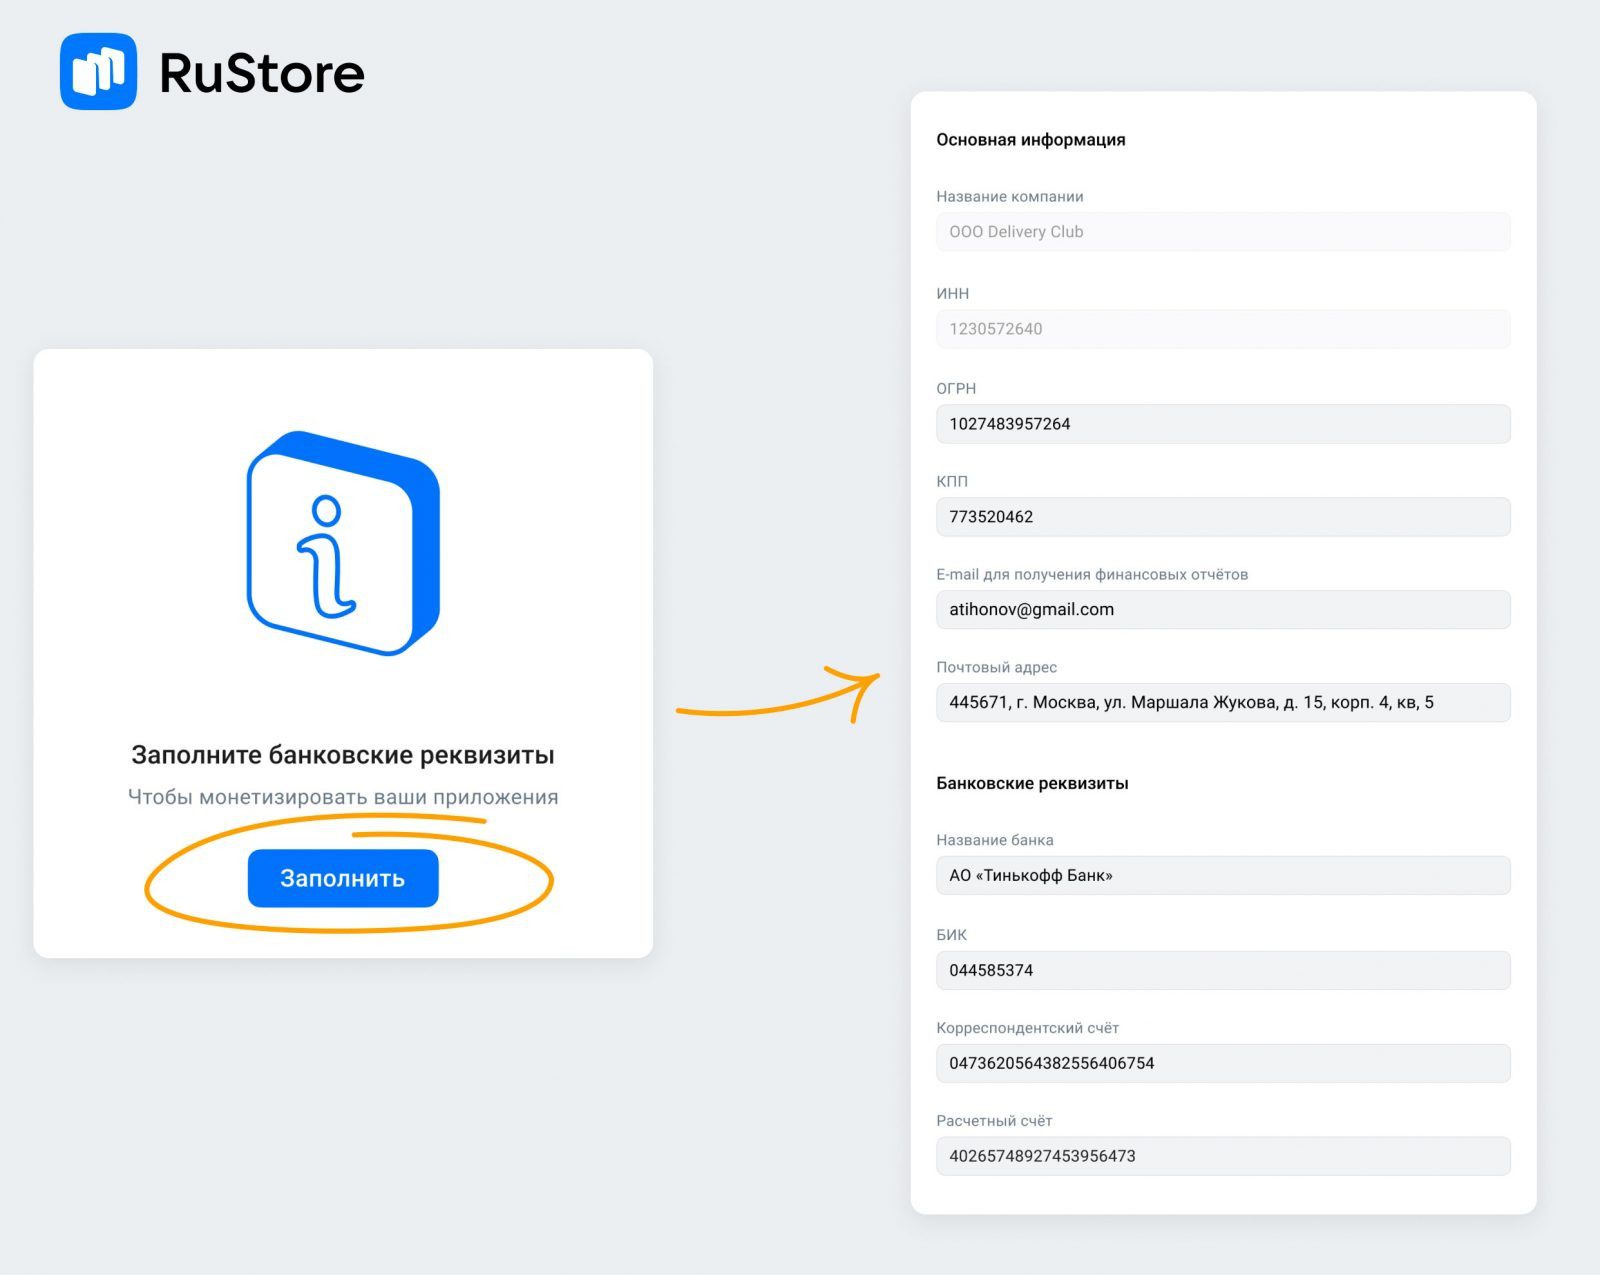Edit the E-mail для финансовых отчётов field
The width and height of the screenshot is (1600, 1275).
coord(1223,610)
